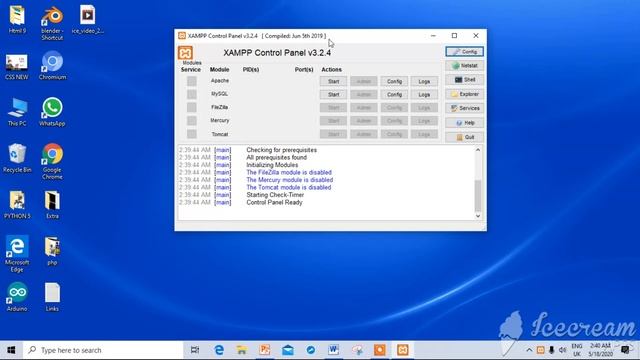
Task: Open File Explorer from the taskbar
Action: point(242,350)
